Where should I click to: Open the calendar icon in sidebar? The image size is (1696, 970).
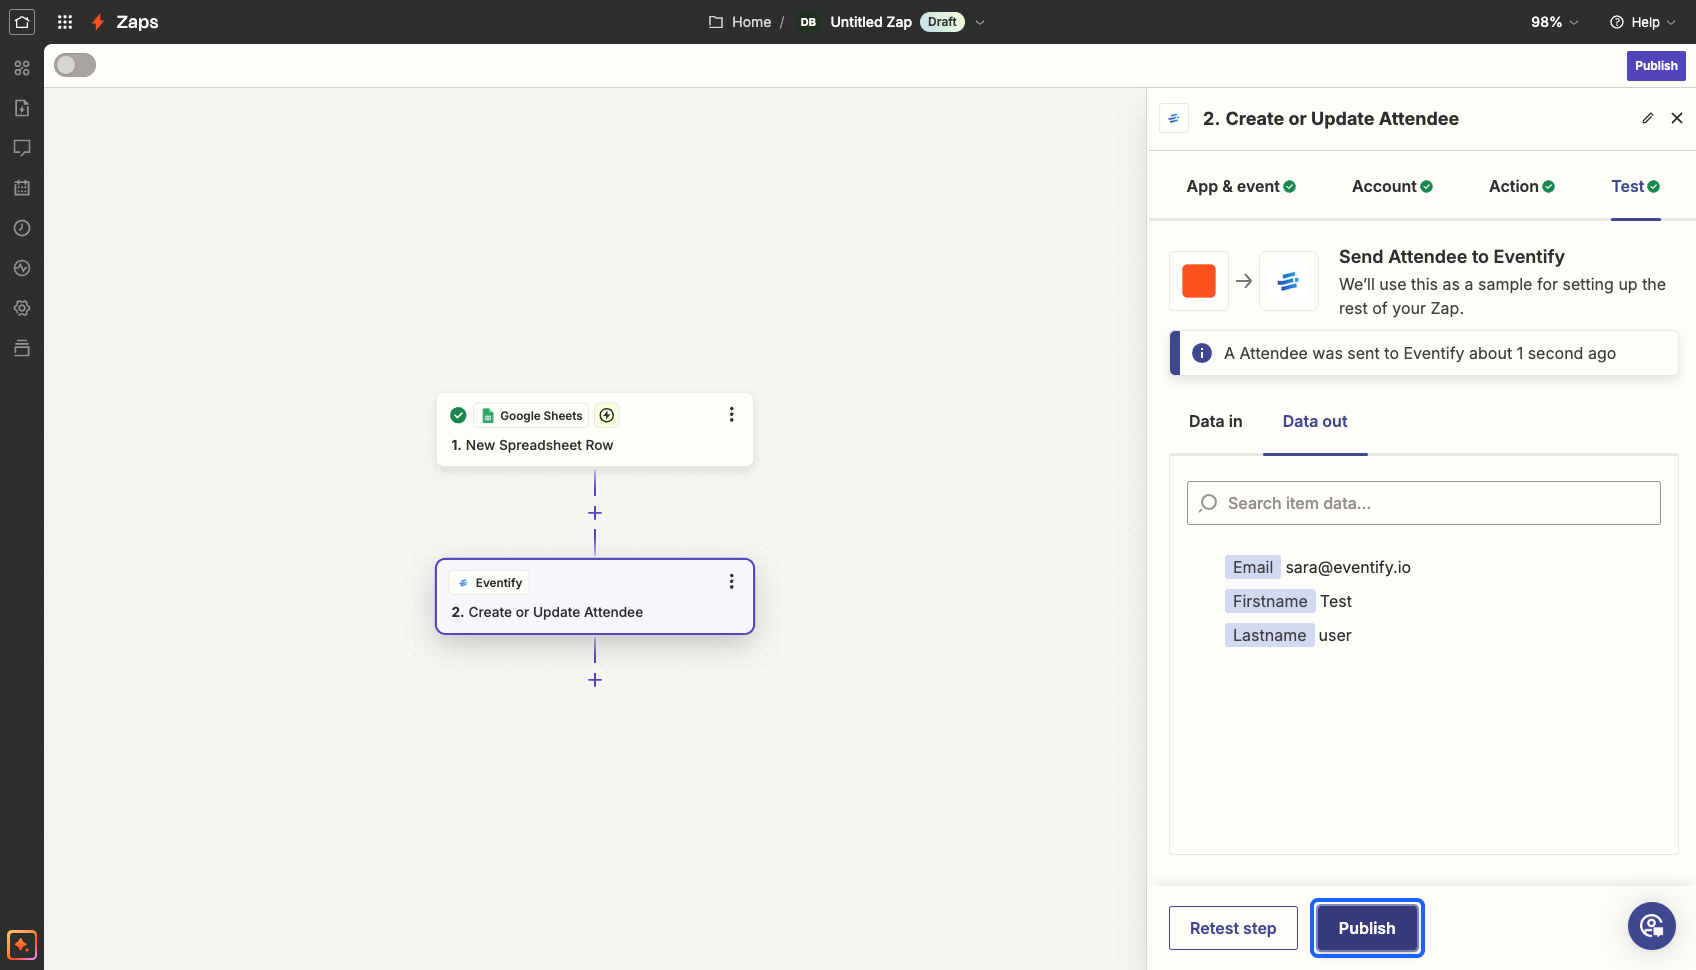[22, 188]
